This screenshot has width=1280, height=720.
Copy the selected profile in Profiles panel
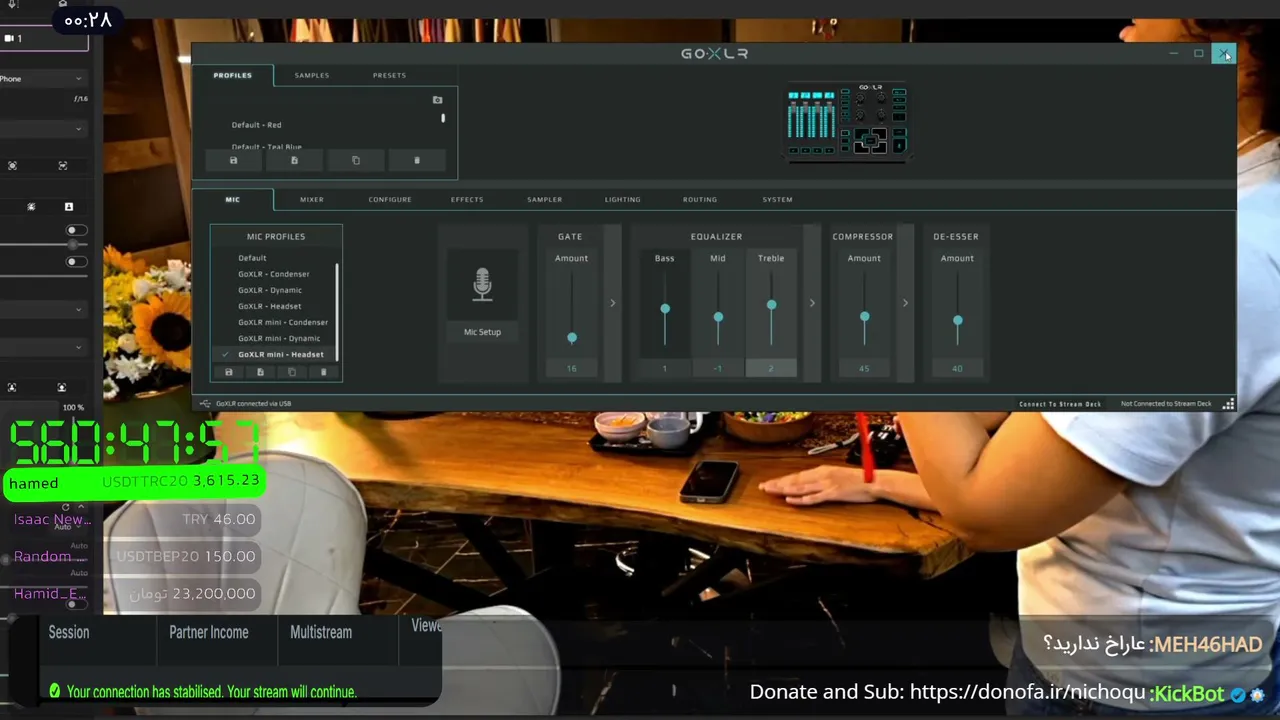(356, 160)
